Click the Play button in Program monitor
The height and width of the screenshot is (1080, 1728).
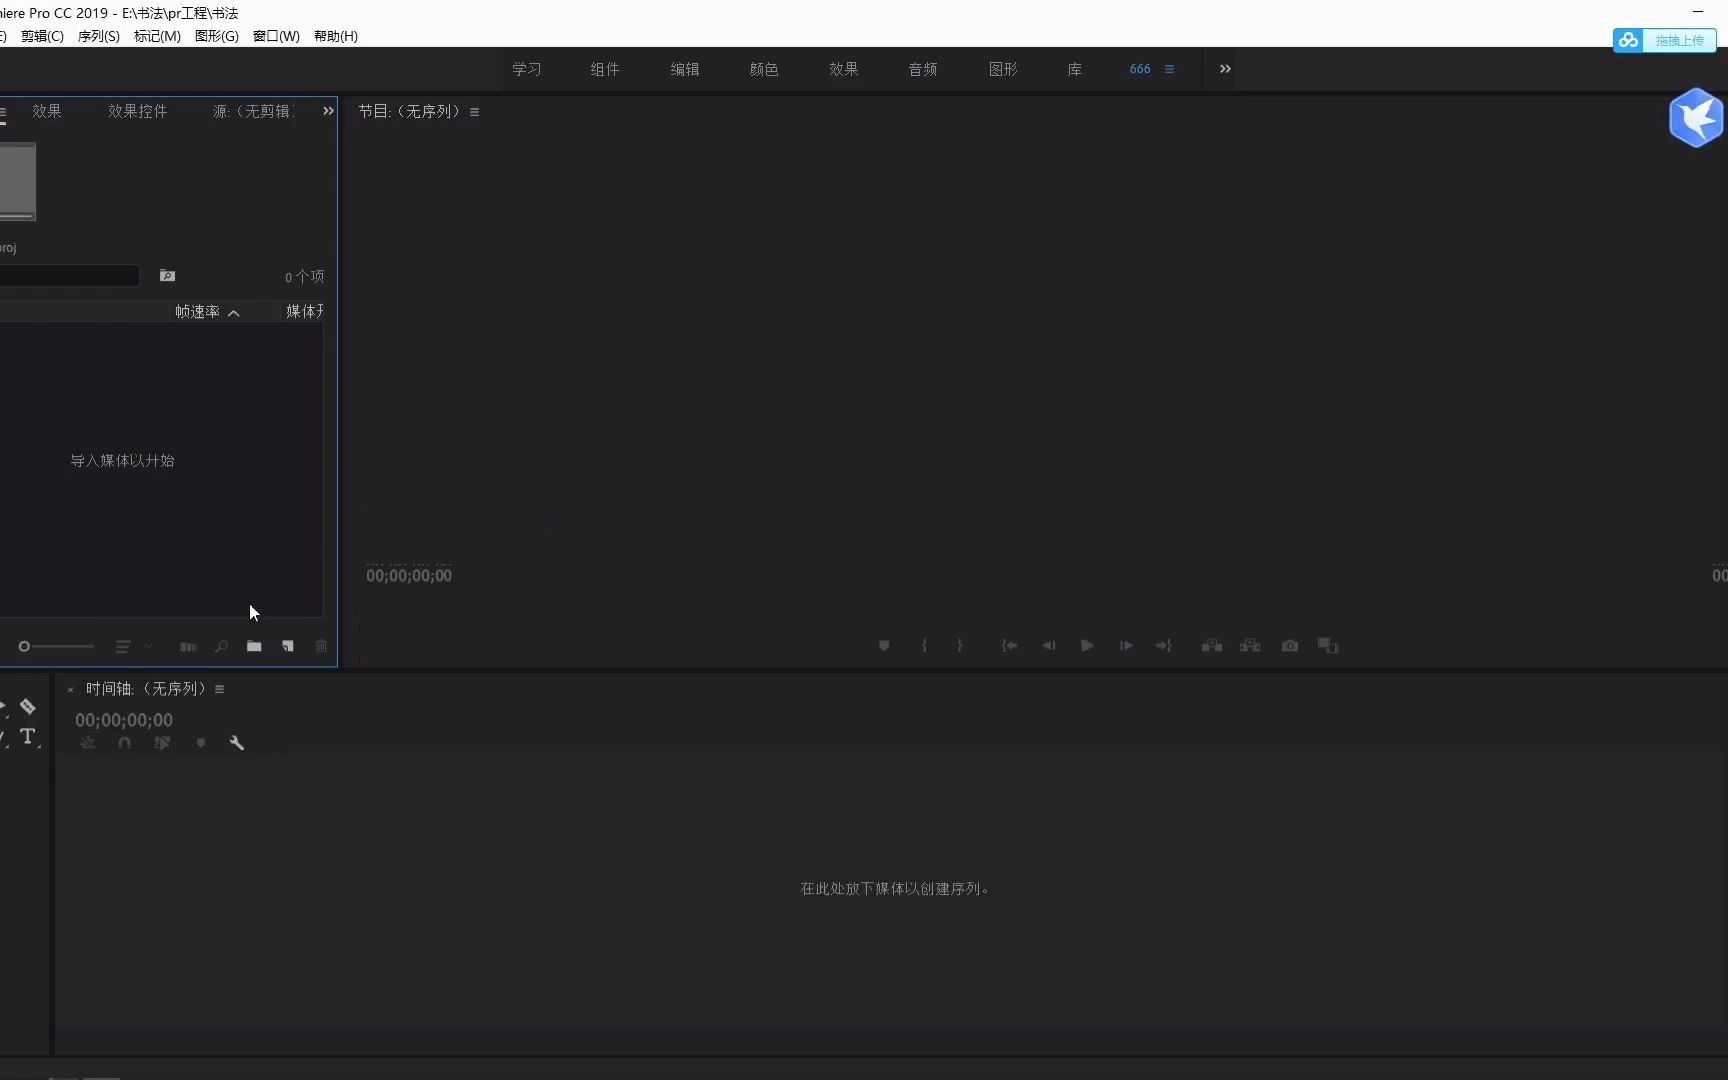(x=1087, y=646)
